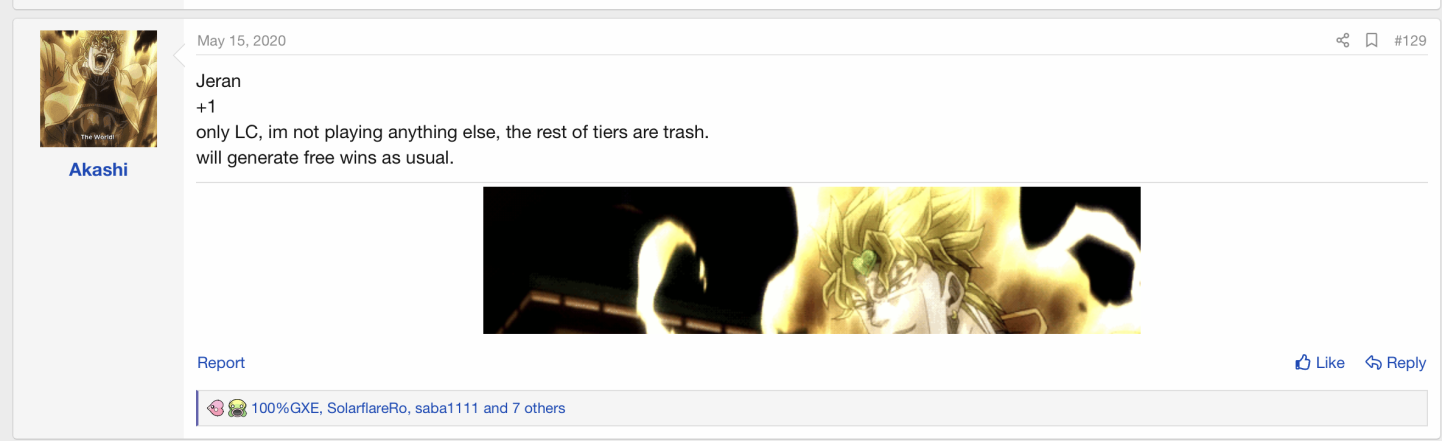The height and width of the screenshot is (441, 1442).
Task: Click the Reply arrow icon
Action: tap(1374, 363)
